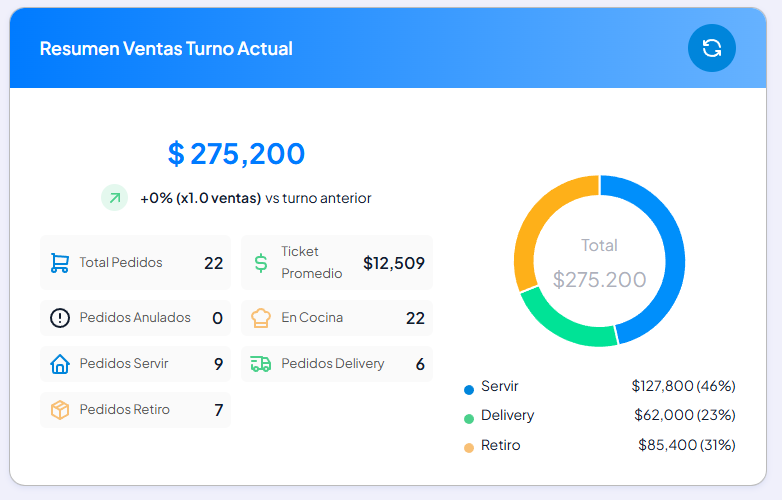Click the Total $275.200 donut center label
The width and height of the screenshot is (782, 500).
[x=599, y=263]
